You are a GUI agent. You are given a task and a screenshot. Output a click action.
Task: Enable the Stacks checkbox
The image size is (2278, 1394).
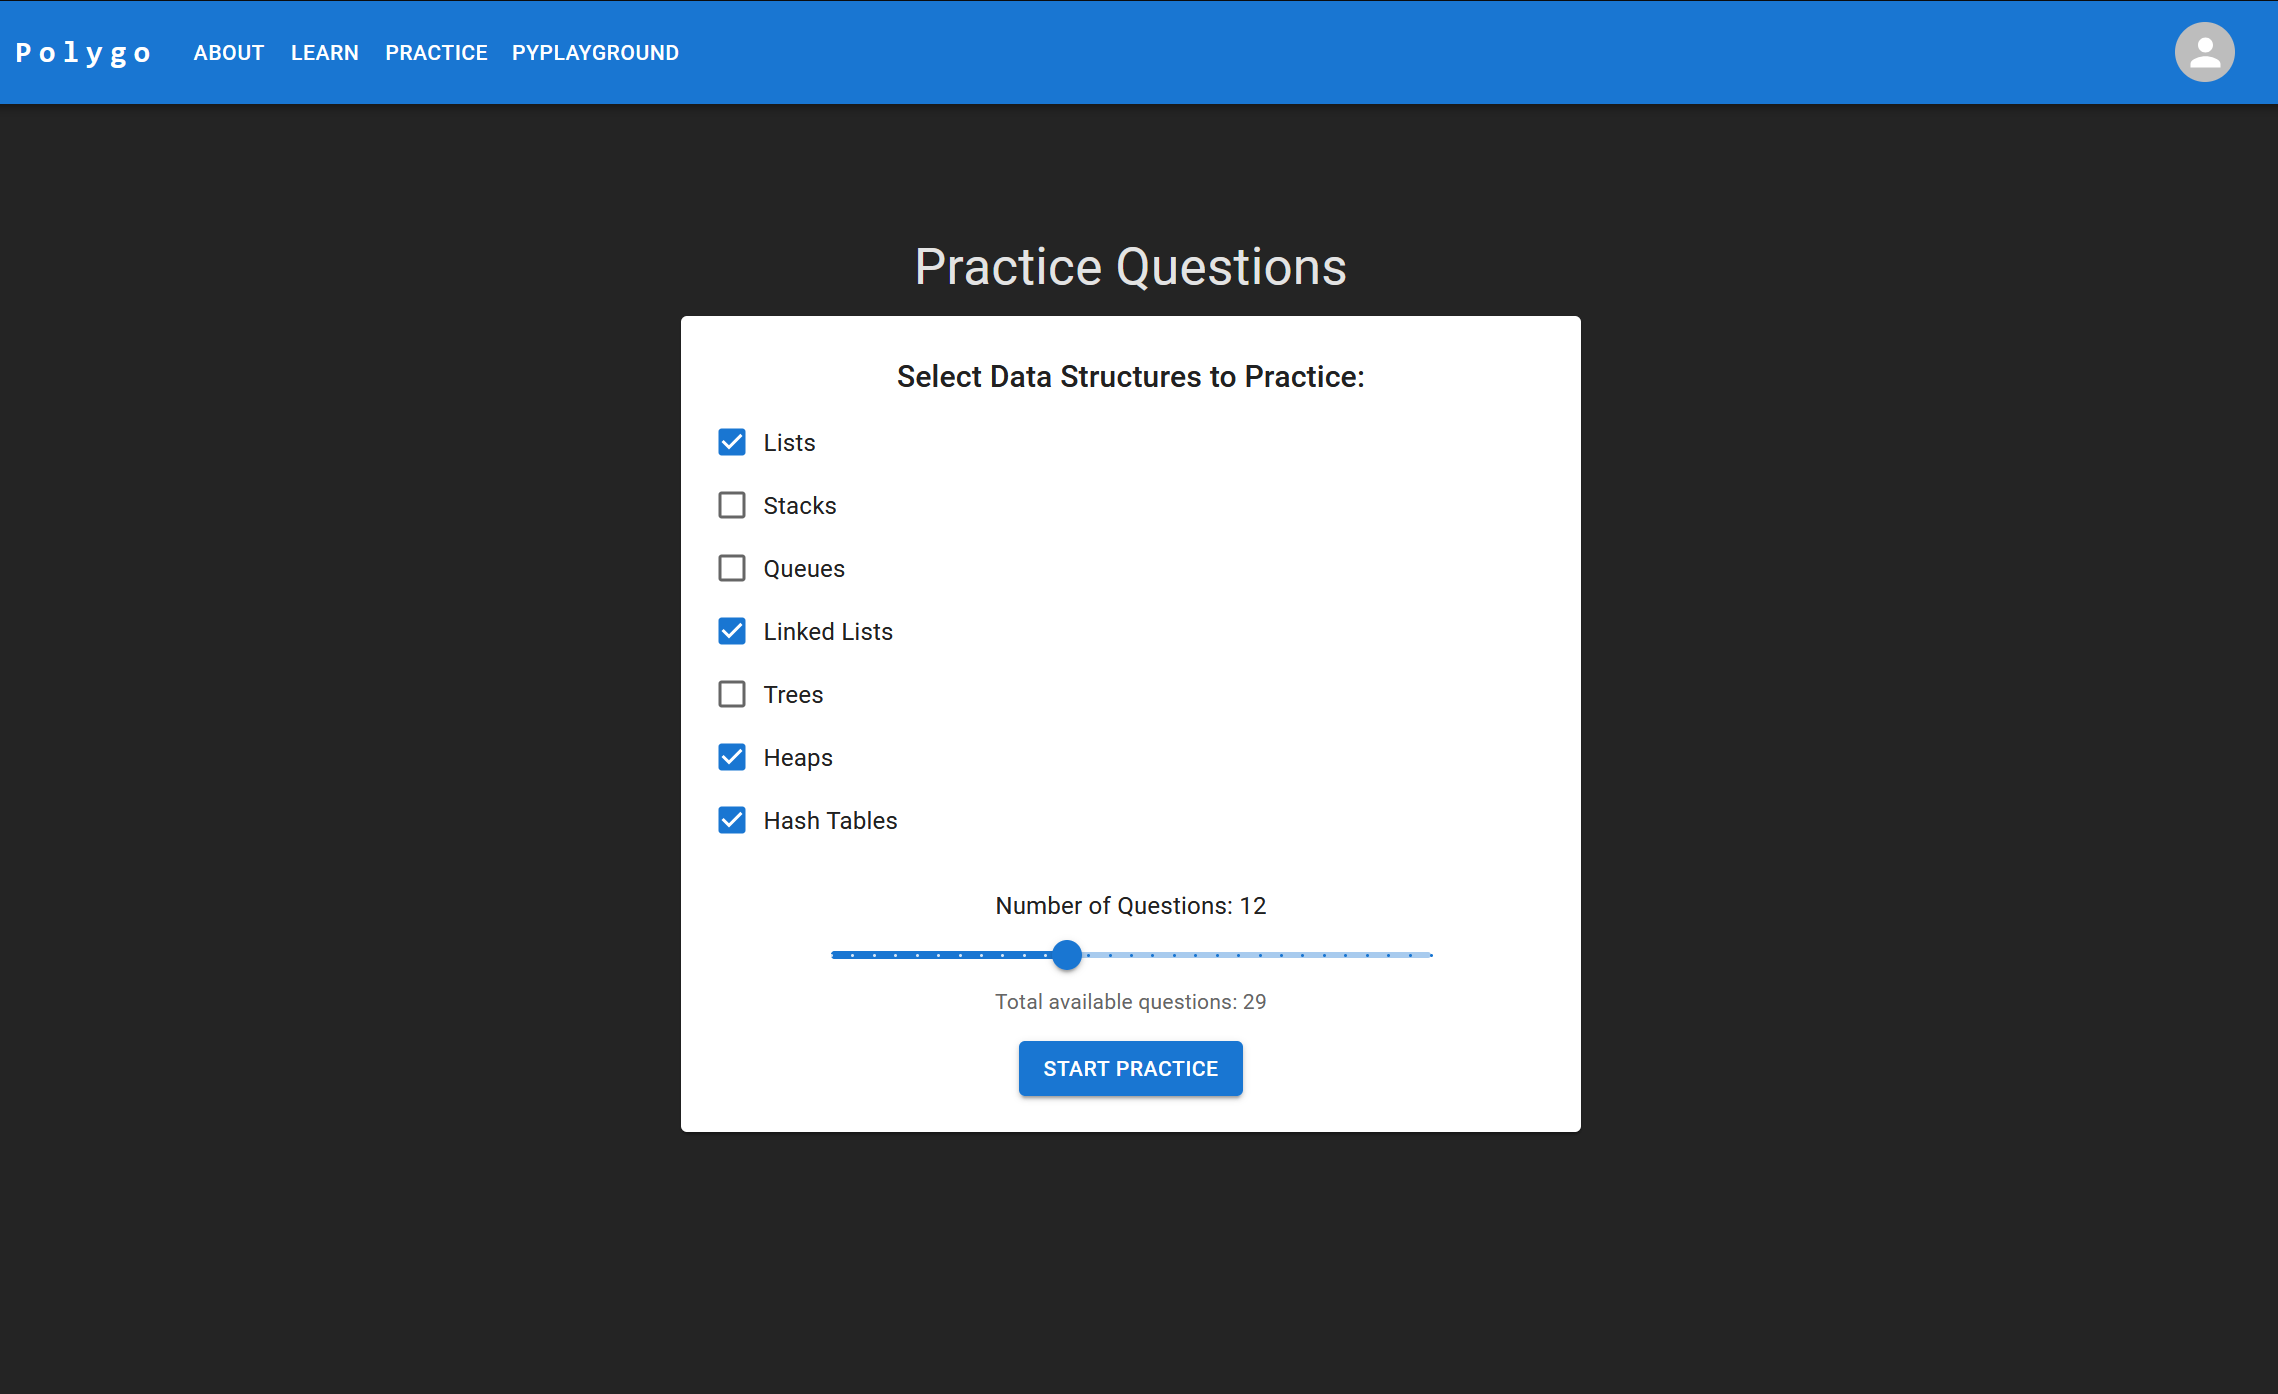click(x=732, y=505)
